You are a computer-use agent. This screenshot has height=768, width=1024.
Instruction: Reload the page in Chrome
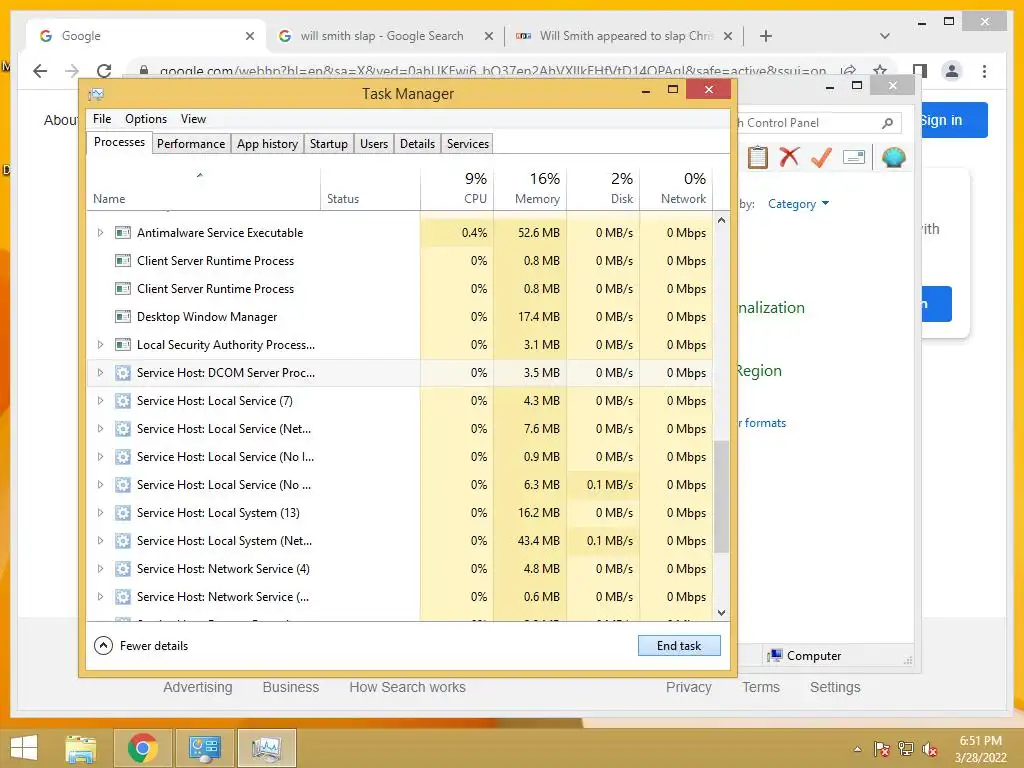pos(104,71)
